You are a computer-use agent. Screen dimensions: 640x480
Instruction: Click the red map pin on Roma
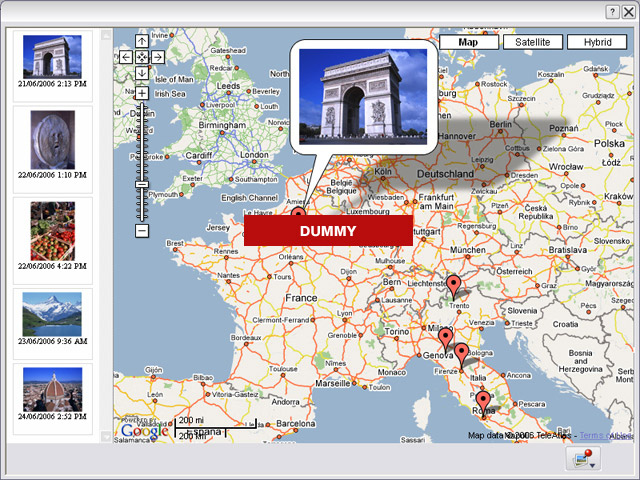[x=483, y=403]
